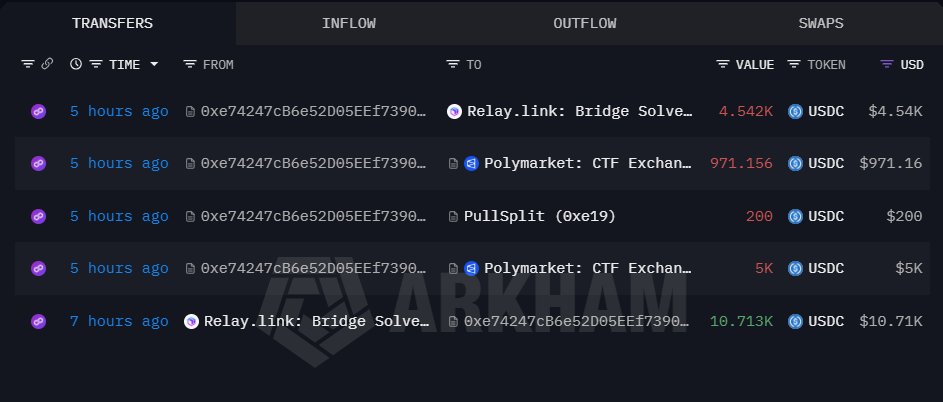Click the USDC token icon in the first row
This screenshot has width=943, height=402.
(796, 111)
